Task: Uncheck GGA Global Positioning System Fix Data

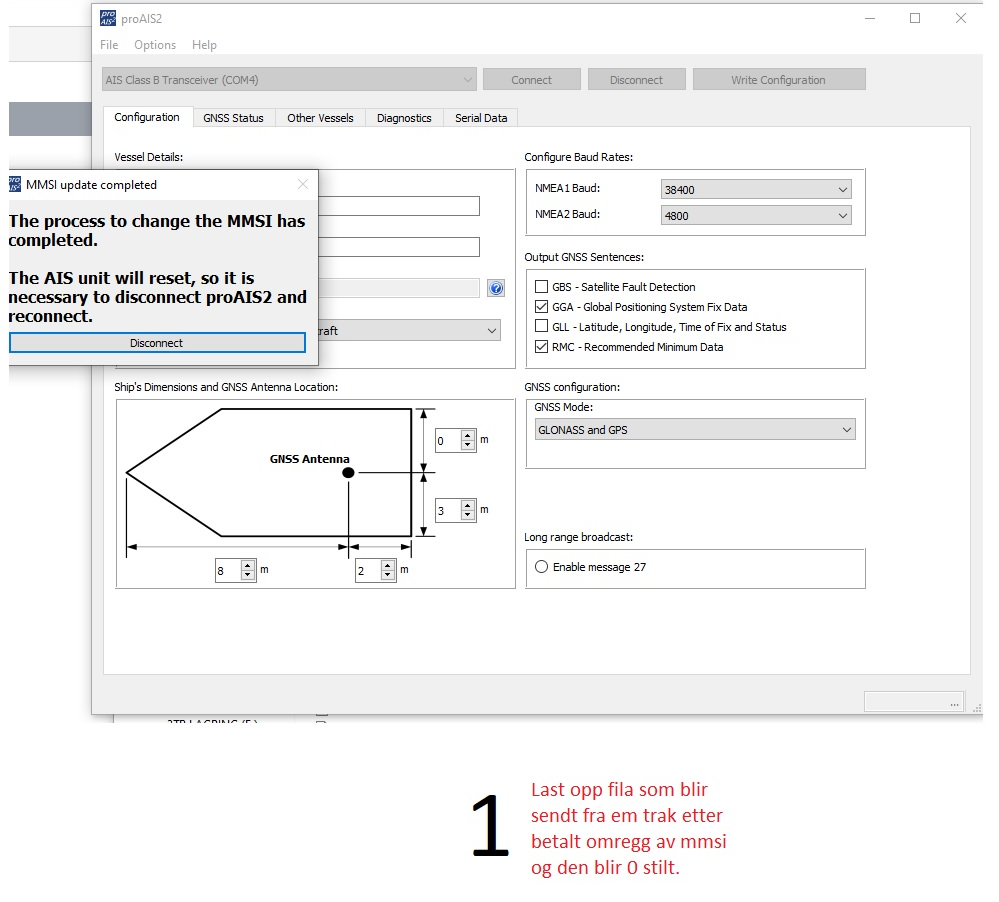Action: coord(542,307)
